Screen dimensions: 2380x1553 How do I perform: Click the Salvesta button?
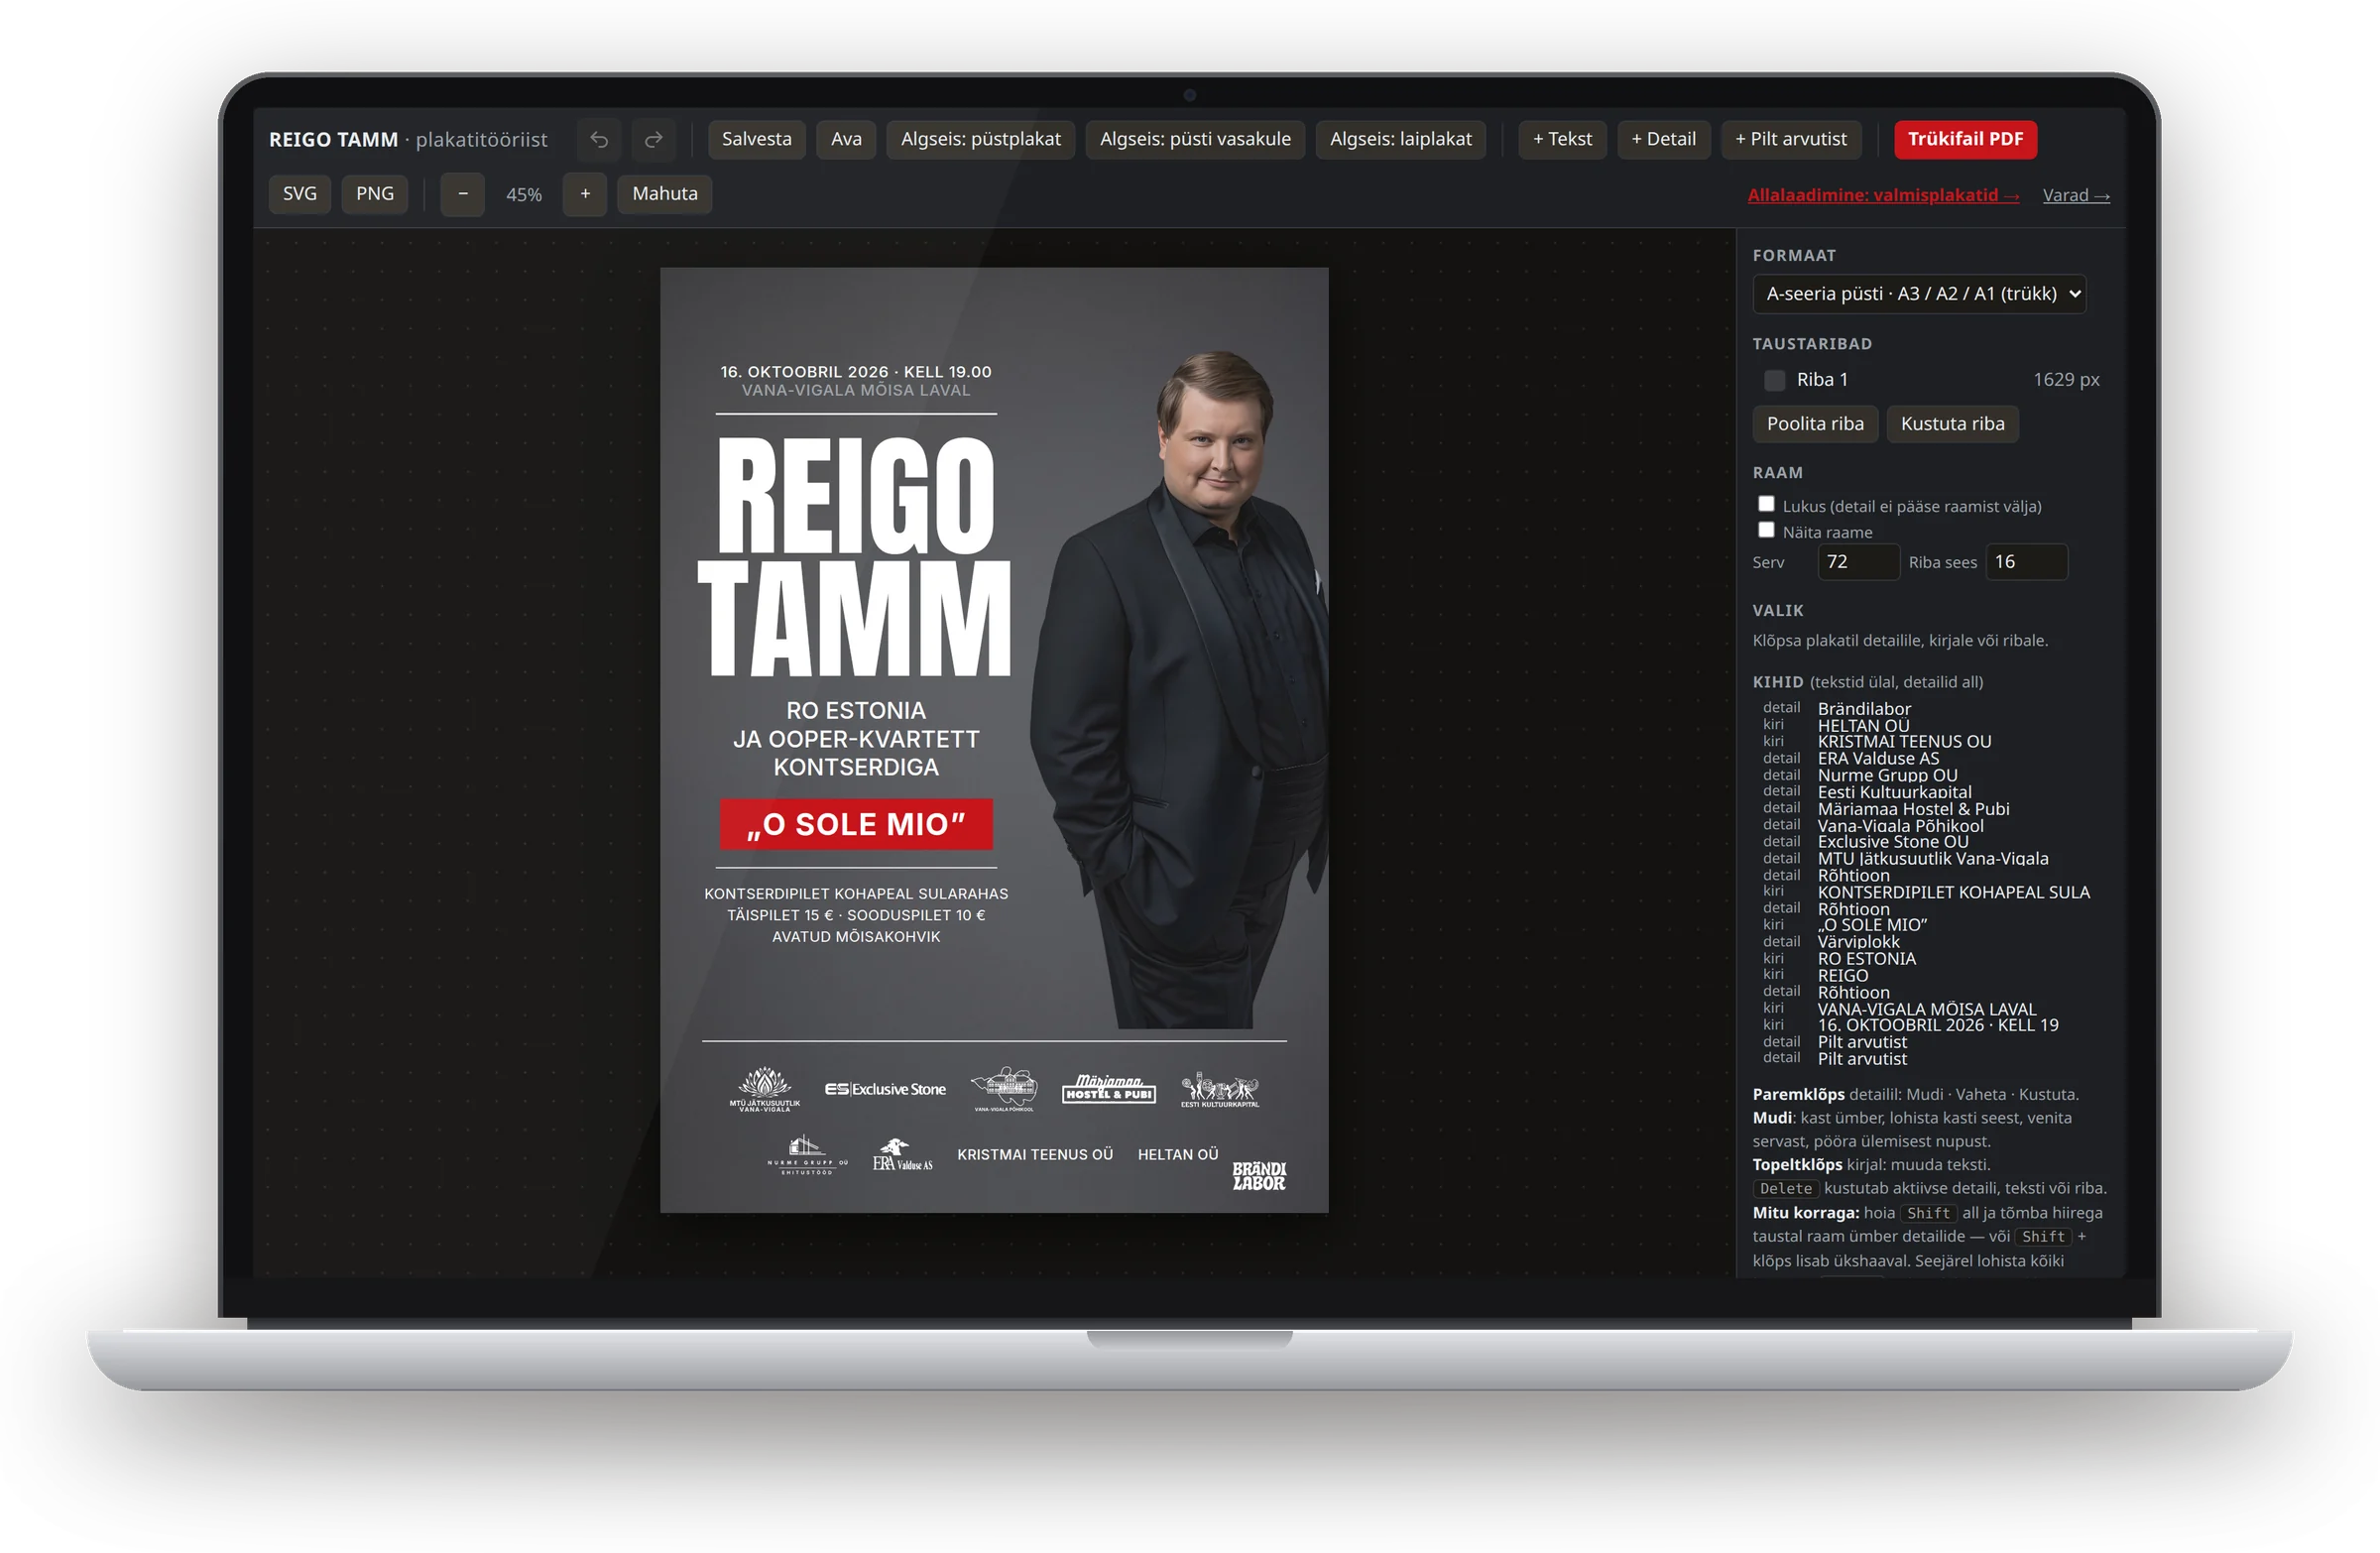[756, 139]
